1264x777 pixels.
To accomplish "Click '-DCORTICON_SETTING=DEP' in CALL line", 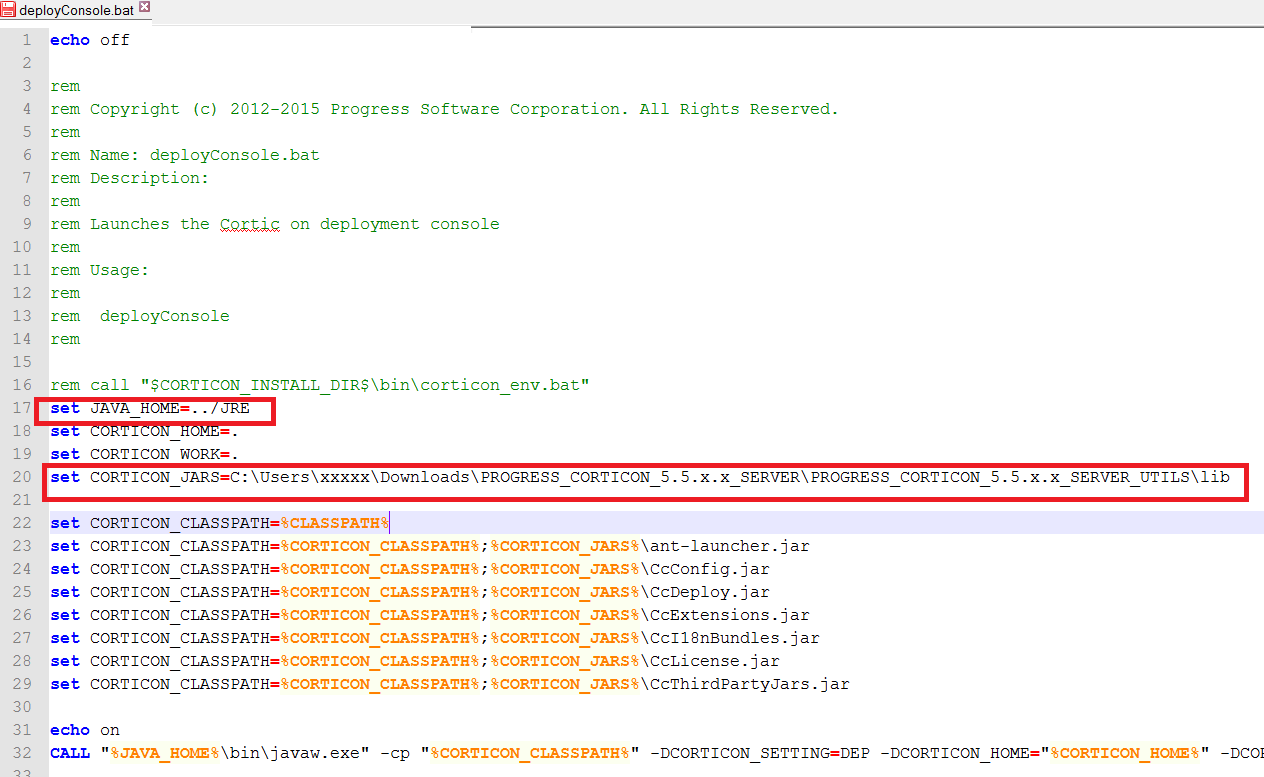I will click(760, 753).
